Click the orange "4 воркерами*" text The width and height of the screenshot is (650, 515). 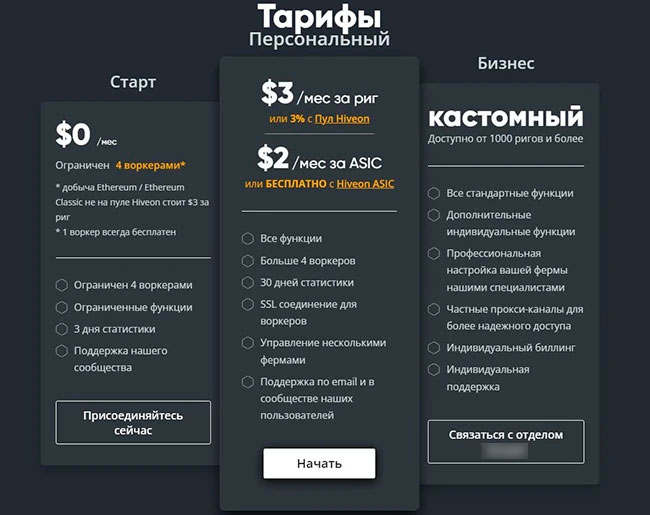tap(150, 165)
